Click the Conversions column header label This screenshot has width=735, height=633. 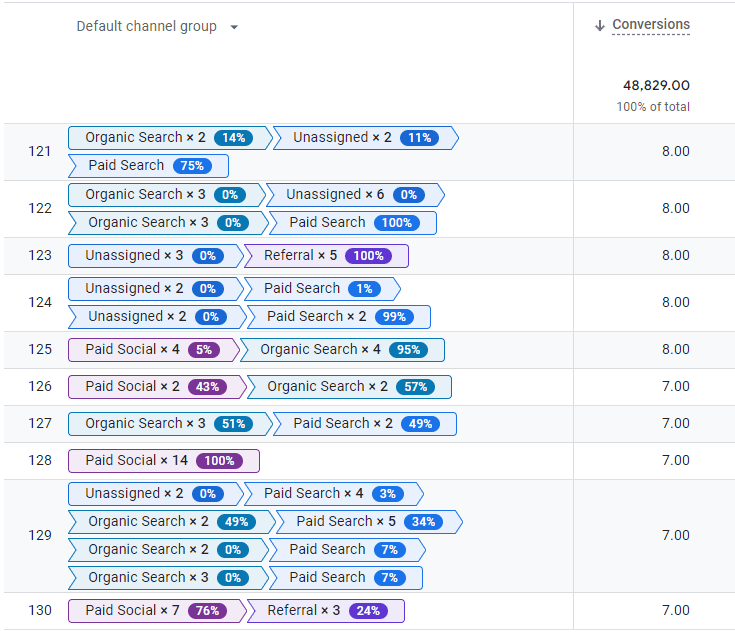point(650,25)
